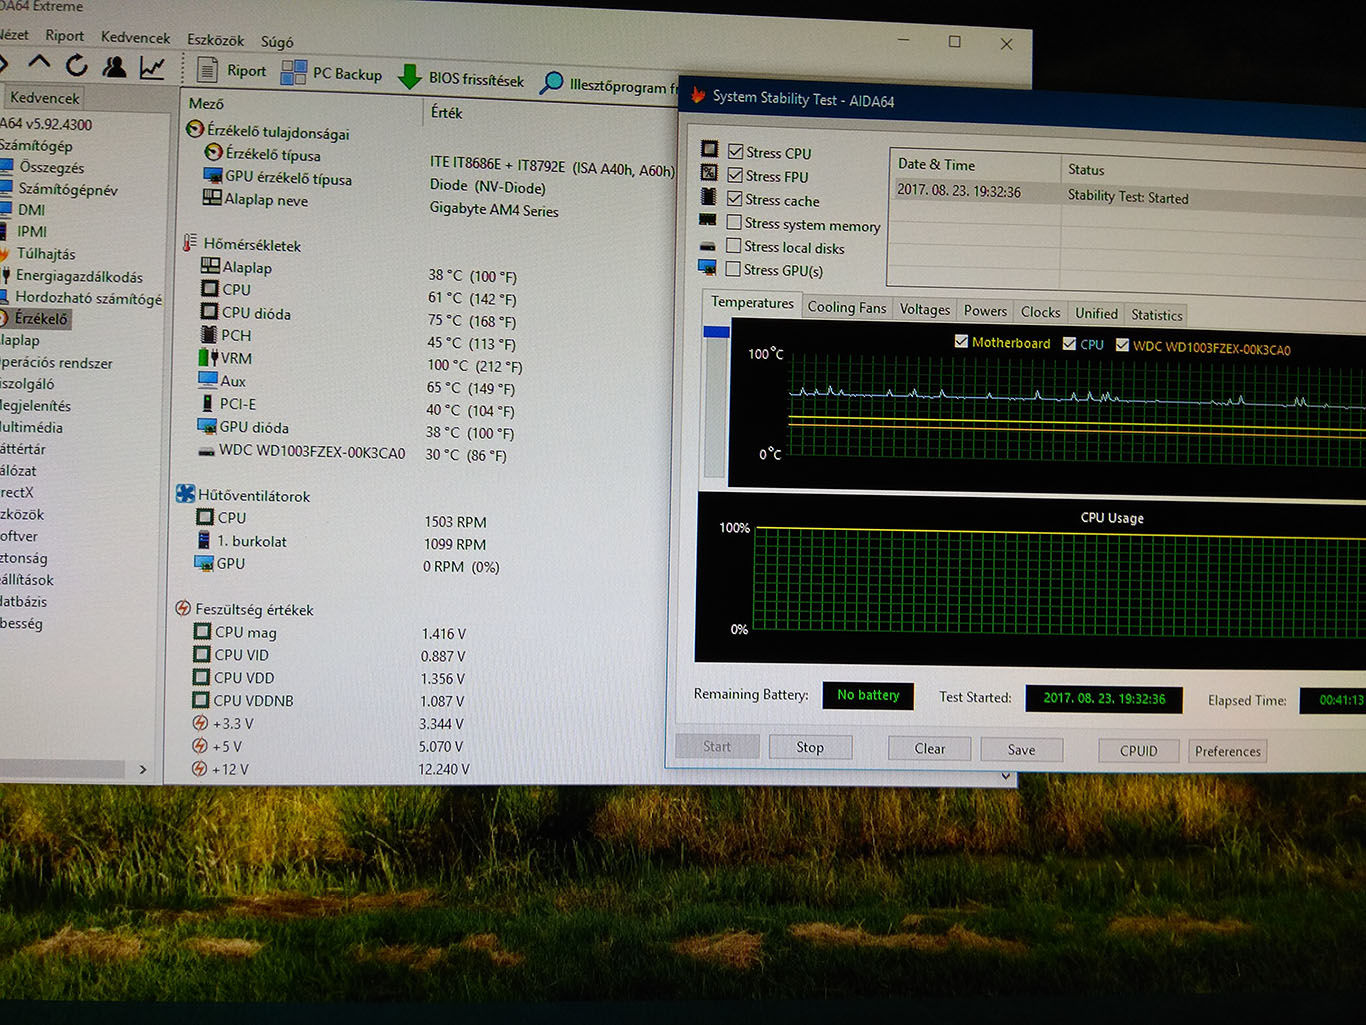Toggle Motherboard graph legend checkbox

click(x=961, y=341)
